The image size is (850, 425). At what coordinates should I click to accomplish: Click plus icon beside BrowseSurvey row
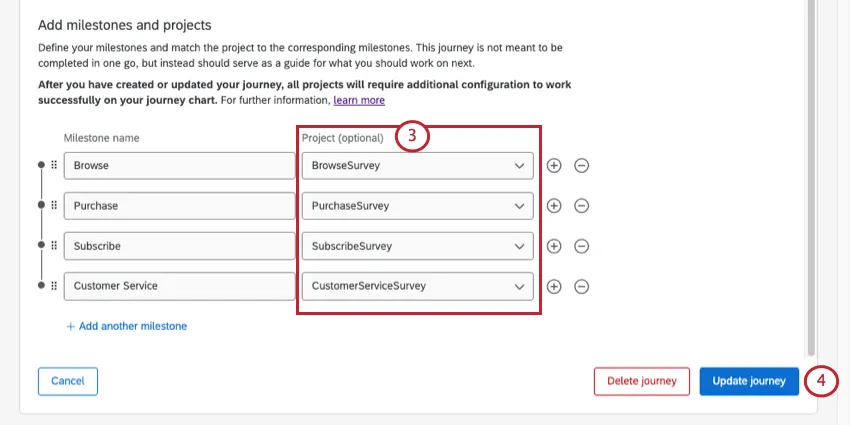click(554, 165)
